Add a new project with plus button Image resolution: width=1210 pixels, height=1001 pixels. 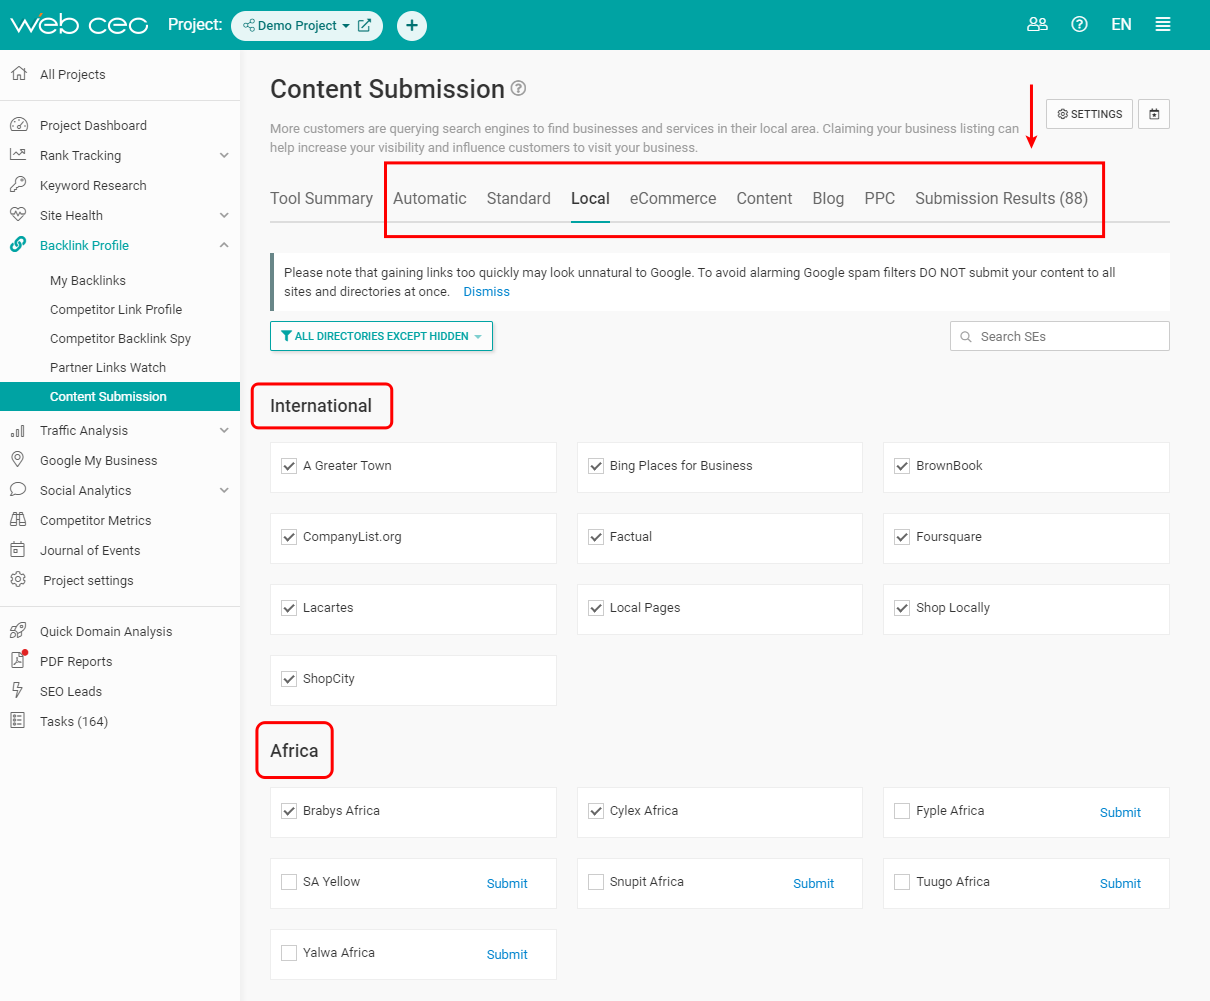click(x=412, y=25)
